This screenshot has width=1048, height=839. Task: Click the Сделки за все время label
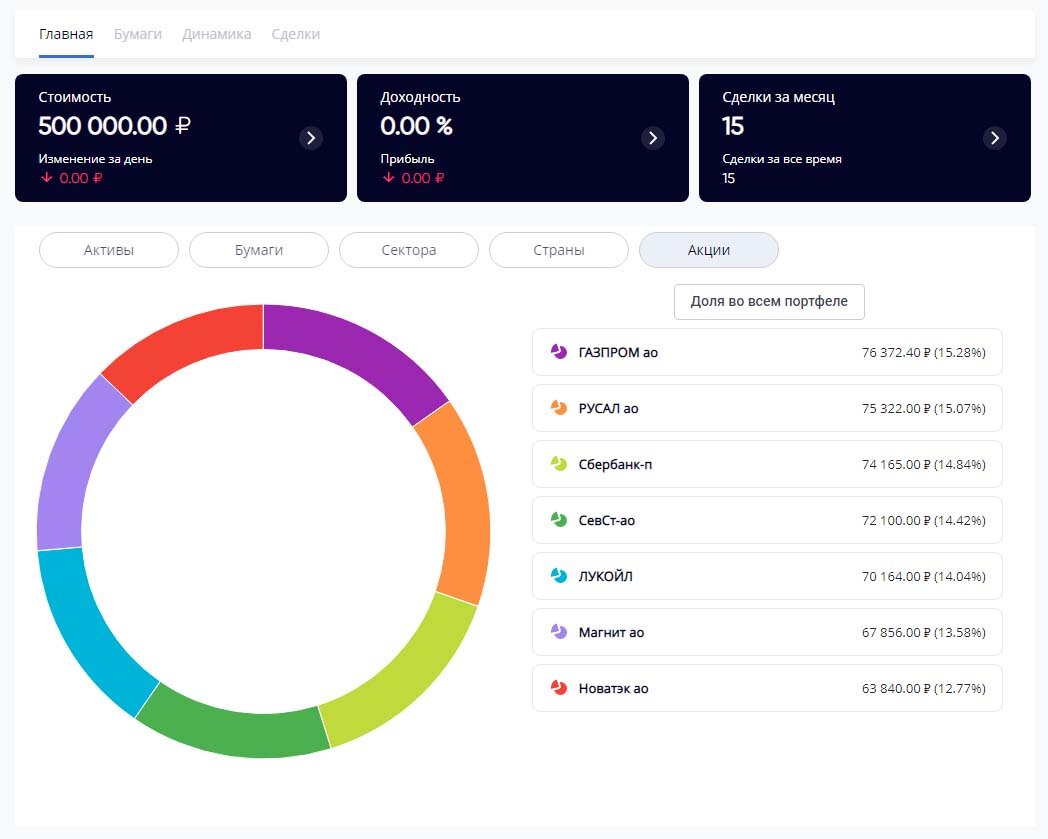[x=781, y=159]
